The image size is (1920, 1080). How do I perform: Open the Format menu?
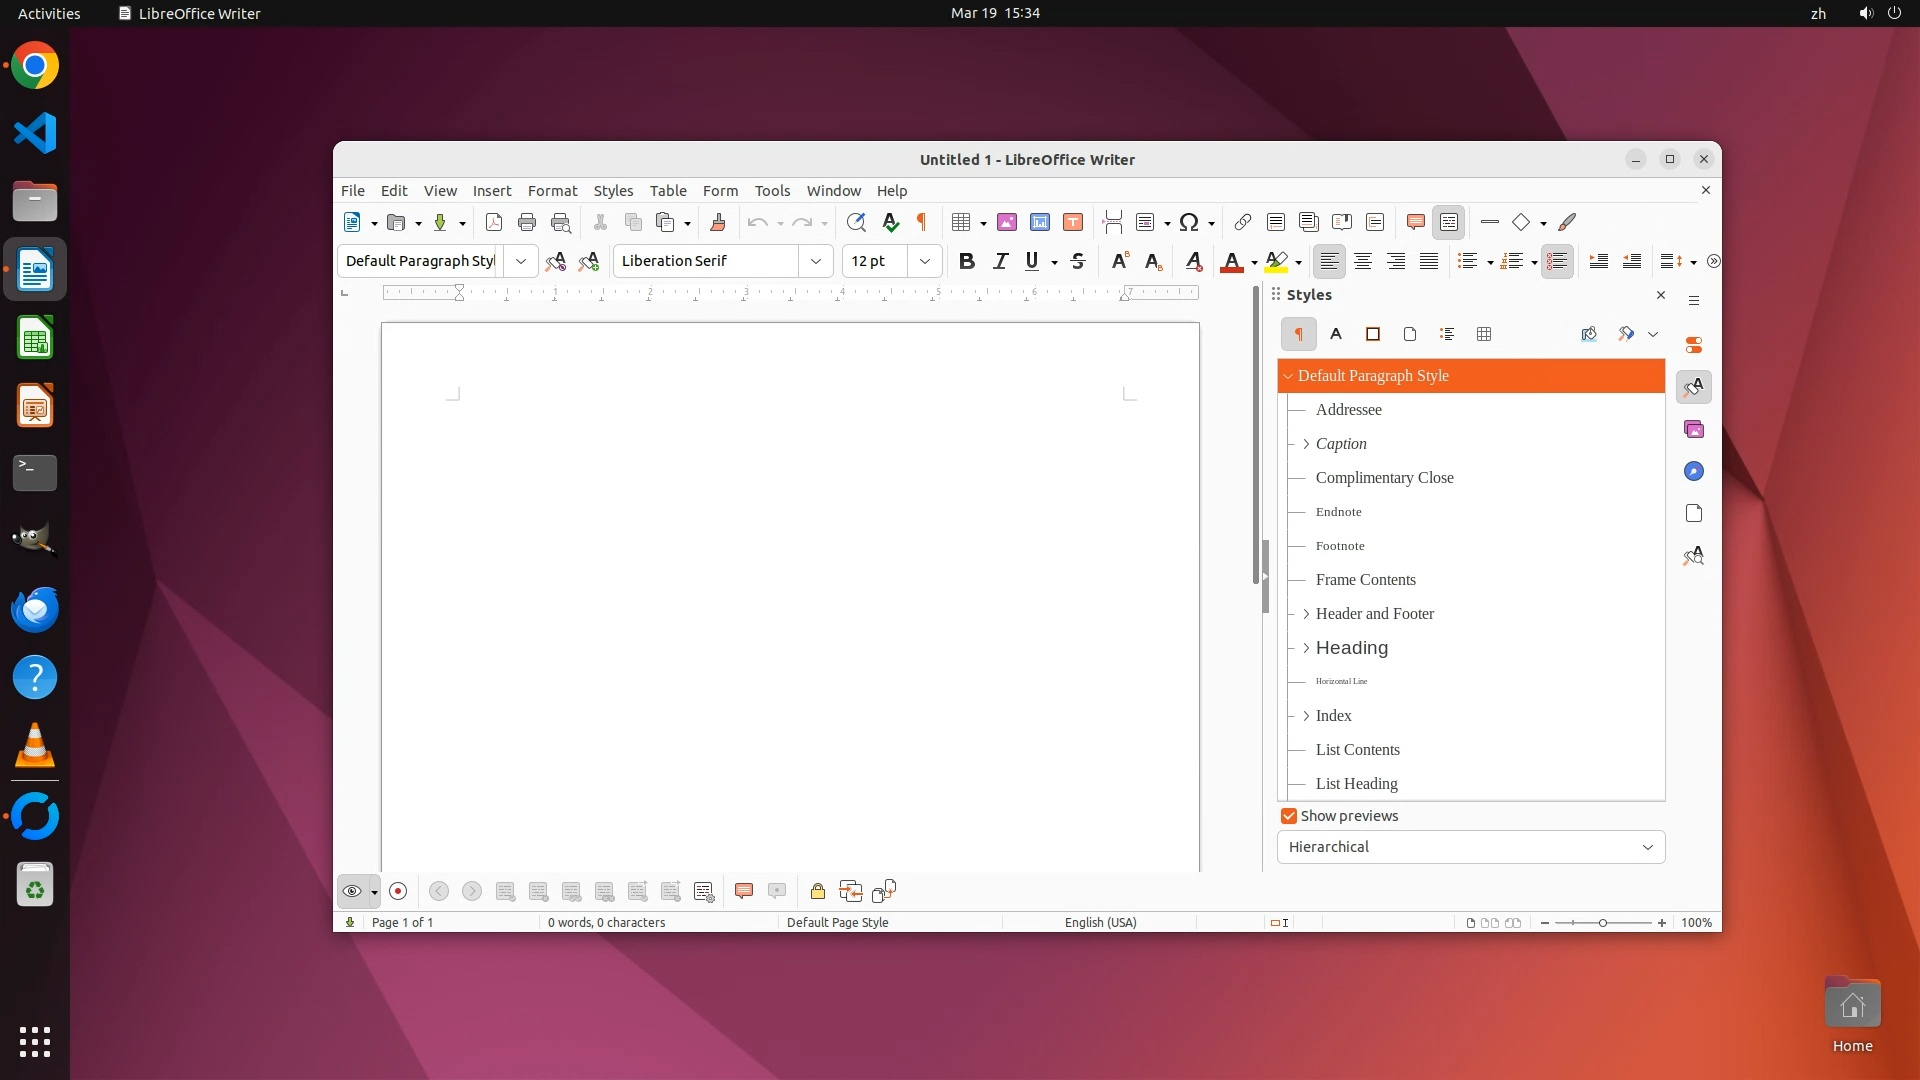pos(552,190)
